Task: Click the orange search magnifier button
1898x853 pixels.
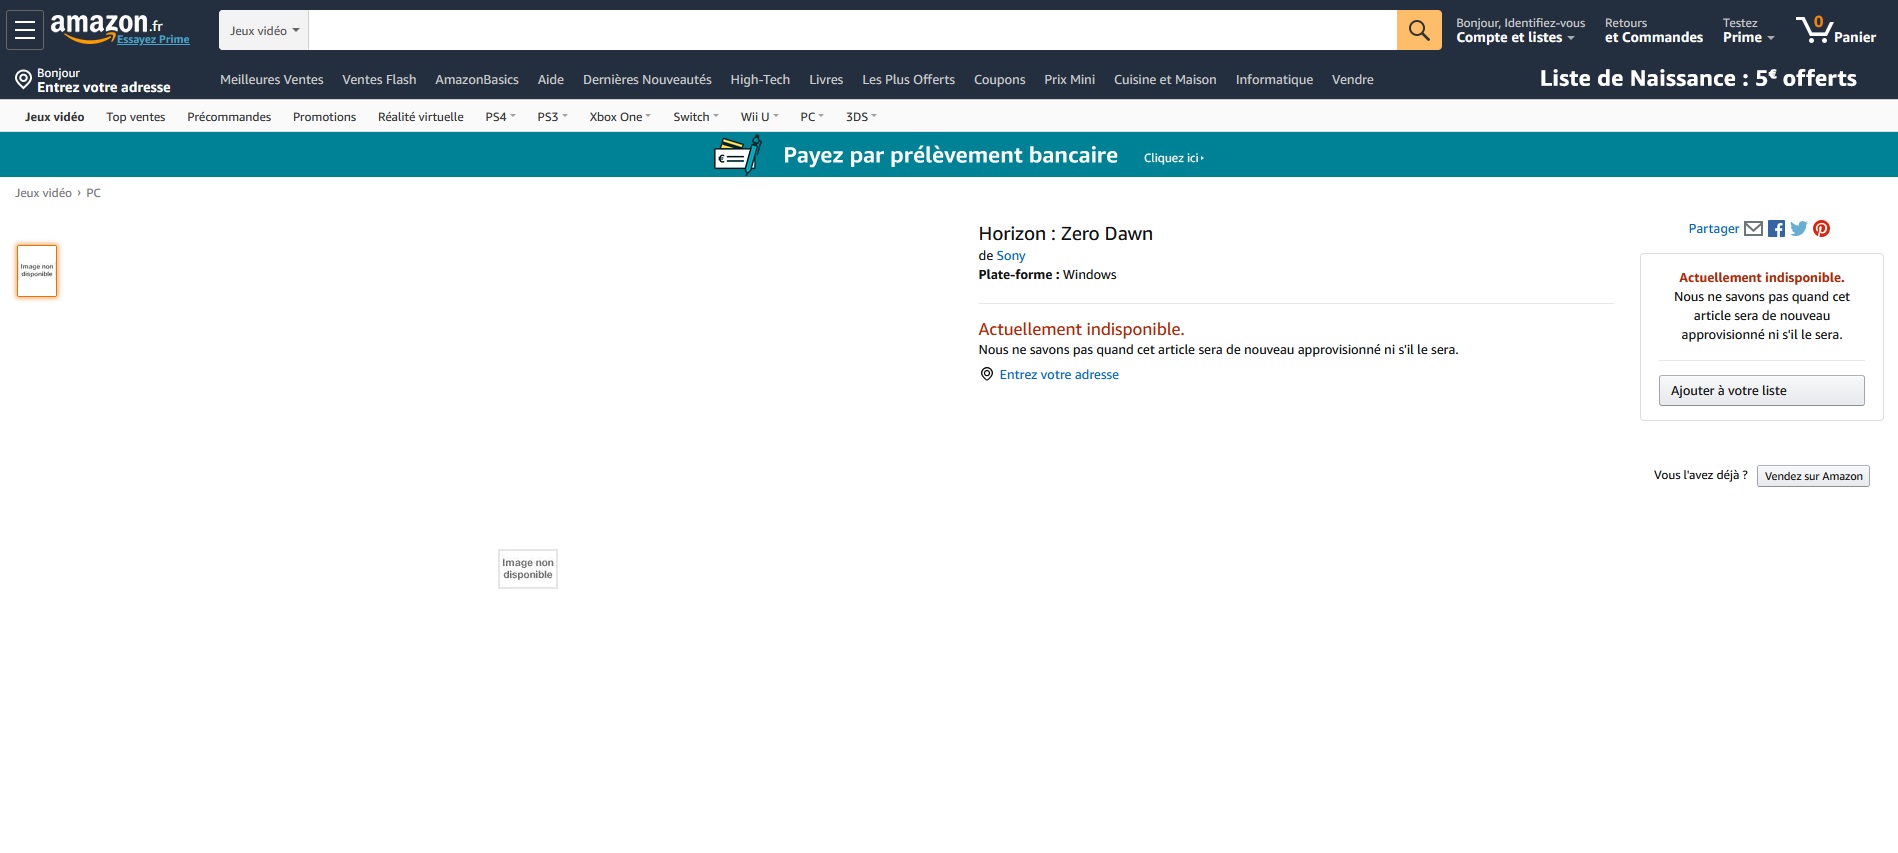Action: tap(1418, 30)
